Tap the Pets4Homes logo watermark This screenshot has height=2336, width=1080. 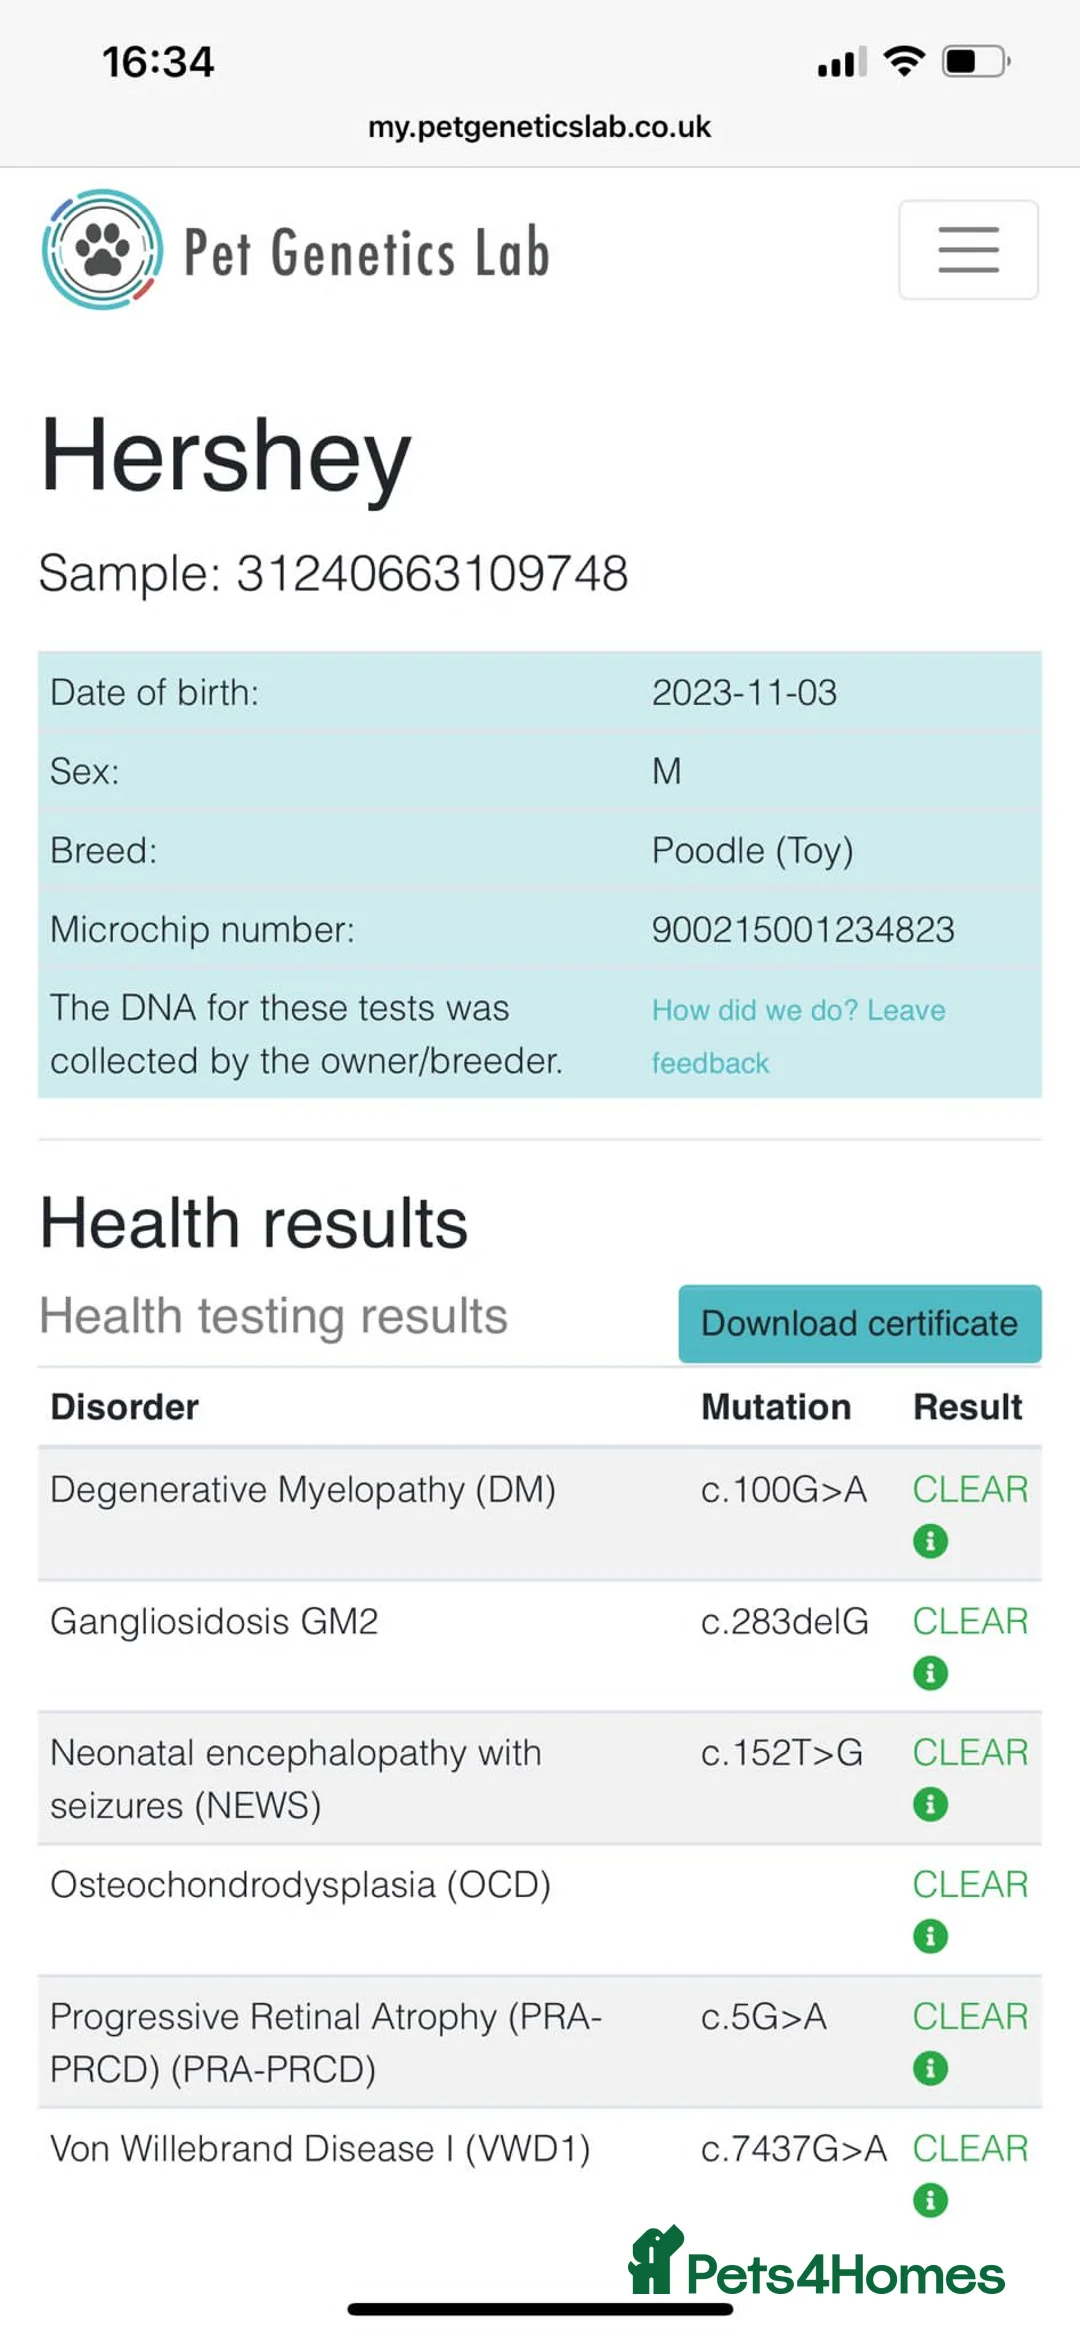click(x=816, y=2262)
